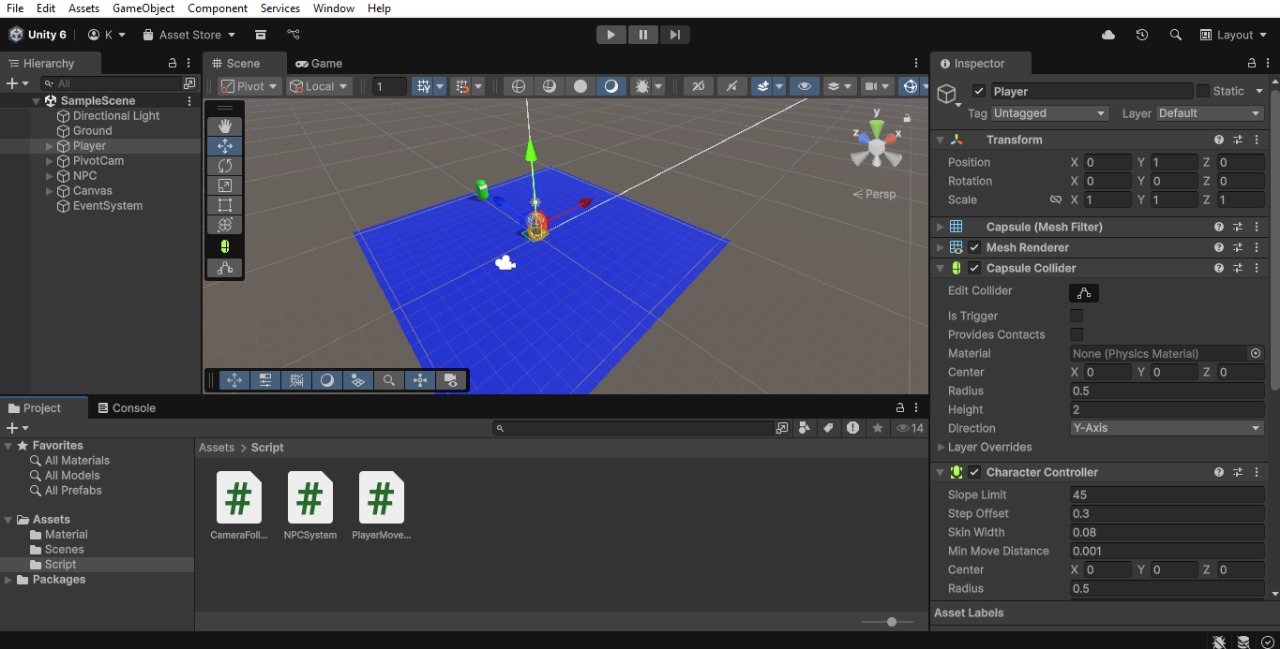
Task: Select the Move tool in scene toolbar
Action: [225, 146]
